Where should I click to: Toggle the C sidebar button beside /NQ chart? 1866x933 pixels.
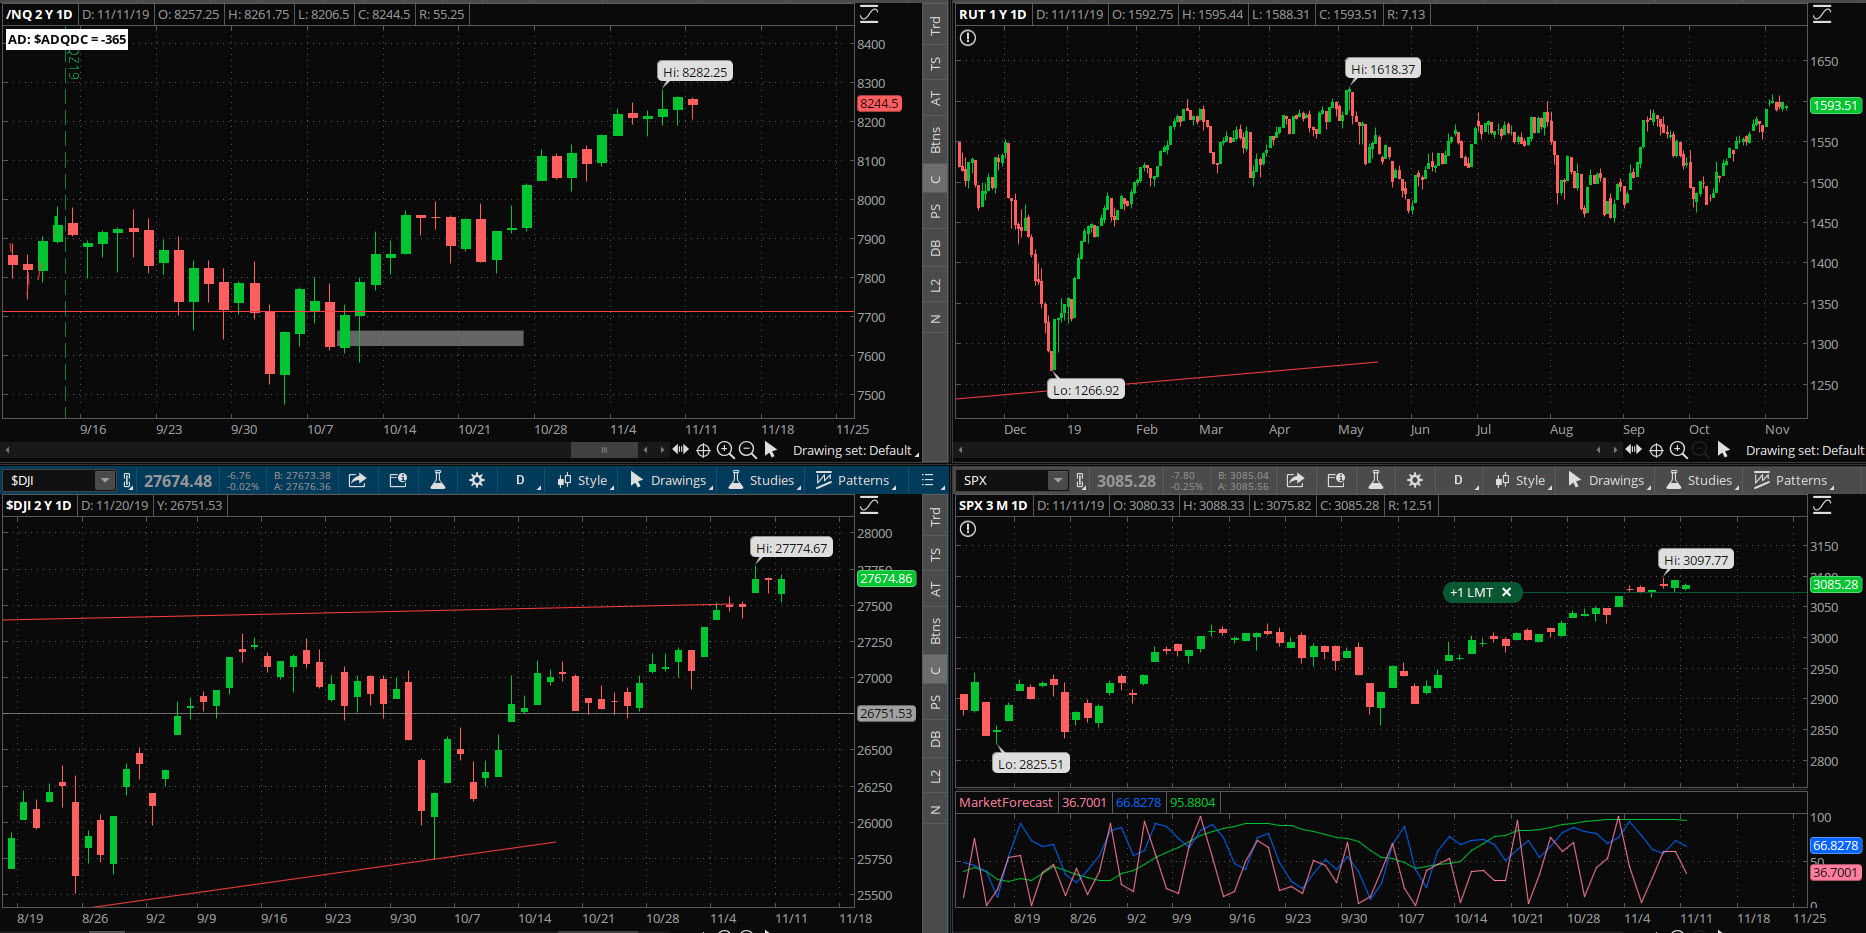(935, 180)
